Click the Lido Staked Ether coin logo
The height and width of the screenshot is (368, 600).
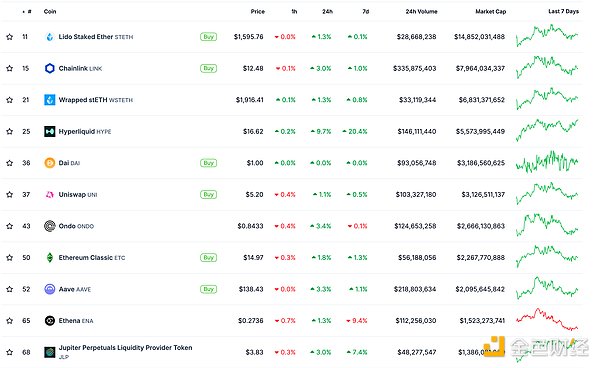[x=49, y=37]
